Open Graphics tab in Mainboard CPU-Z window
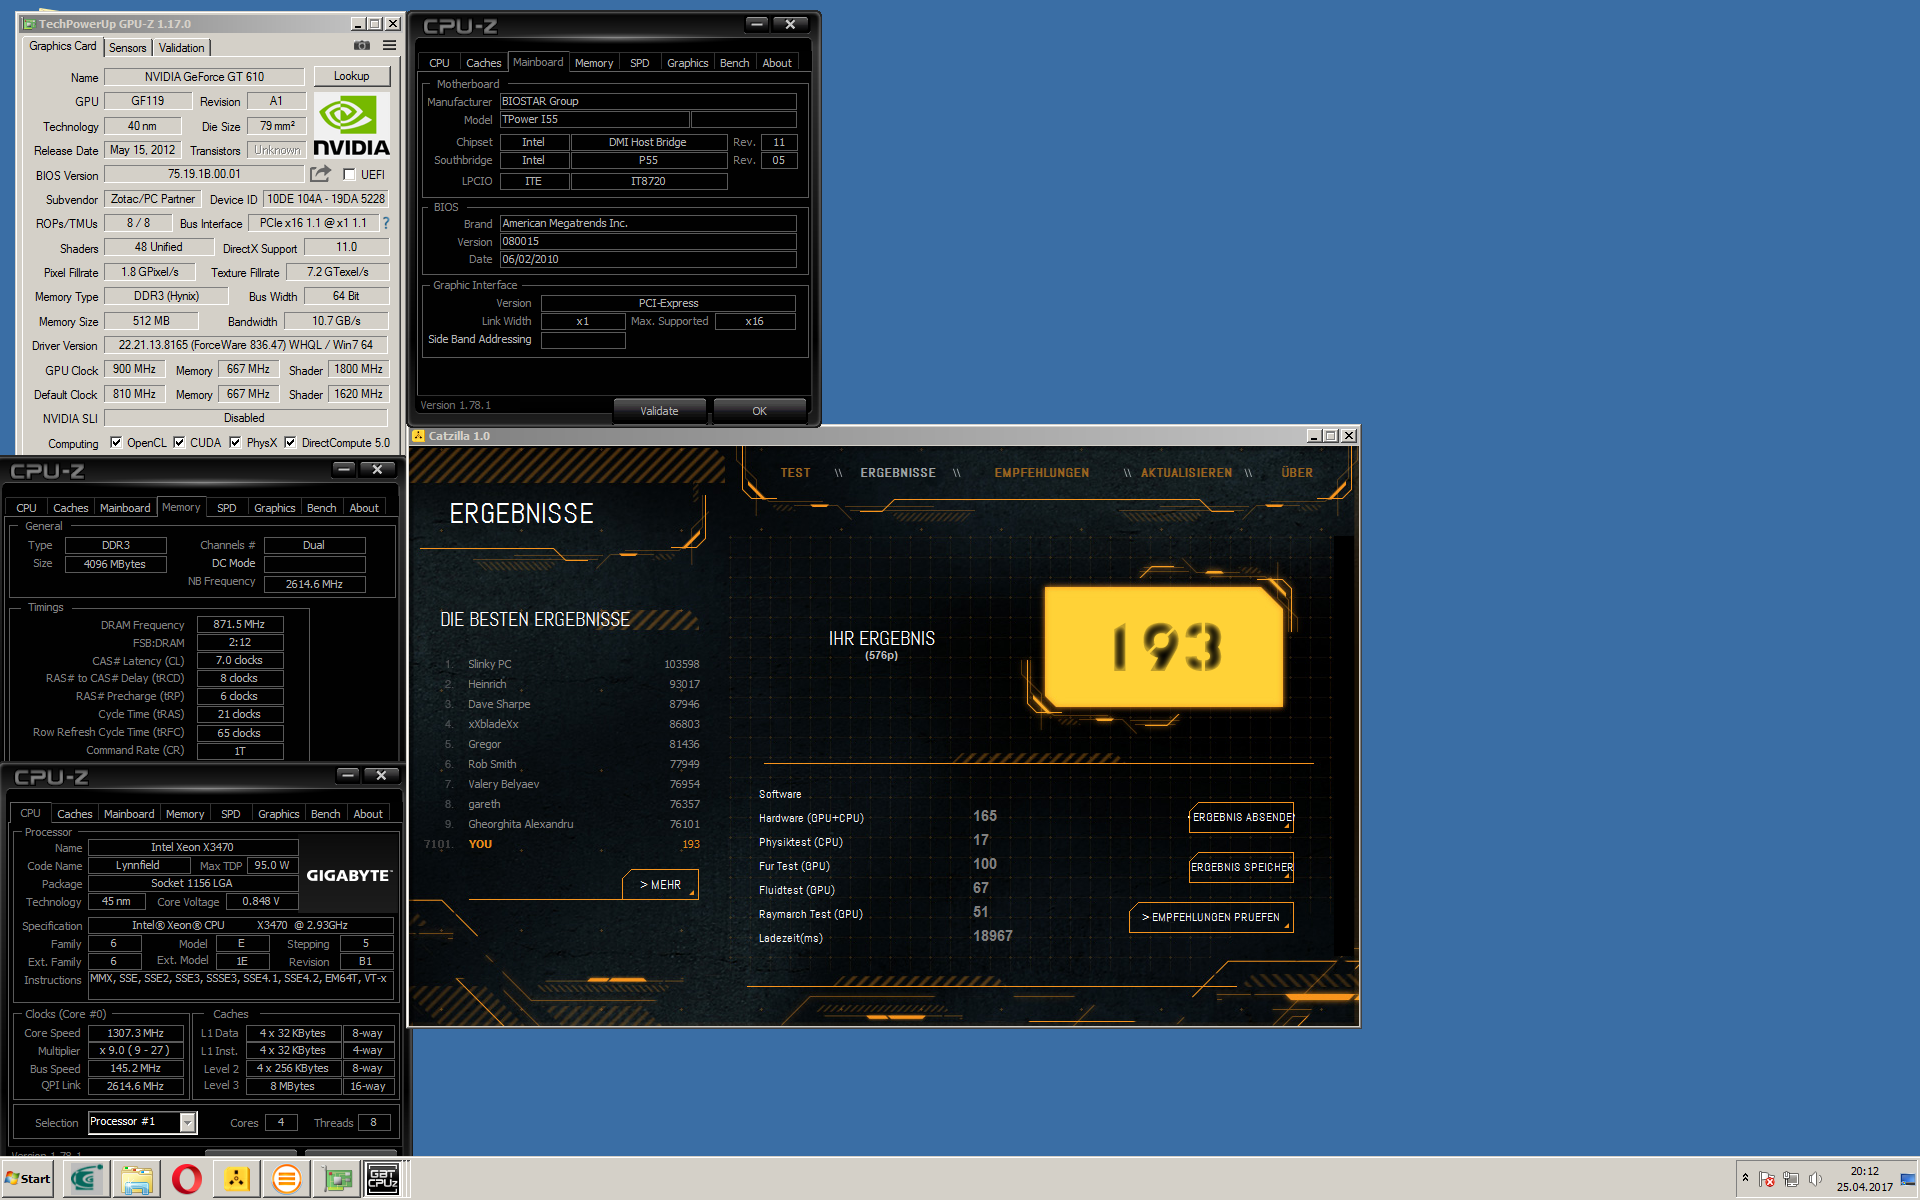Image resolution: width=1920 pixels, height=1200 pixels. point(687,63)
